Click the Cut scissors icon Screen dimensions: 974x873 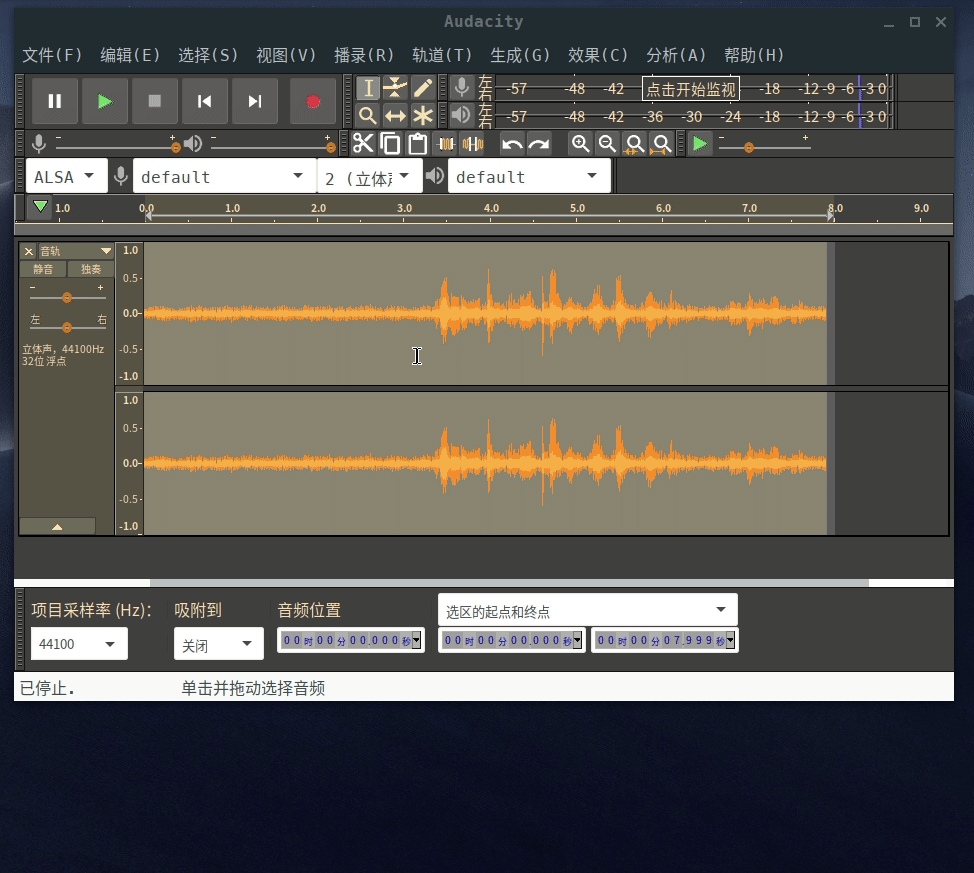363,144
